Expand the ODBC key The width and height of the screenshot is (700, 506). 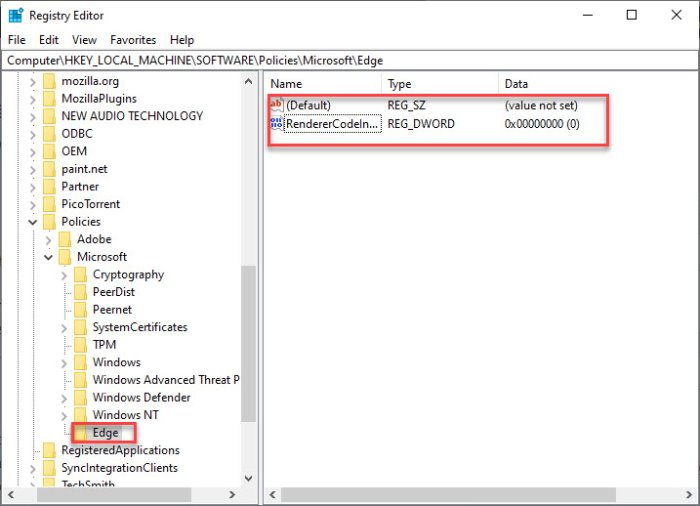[33, 134]
